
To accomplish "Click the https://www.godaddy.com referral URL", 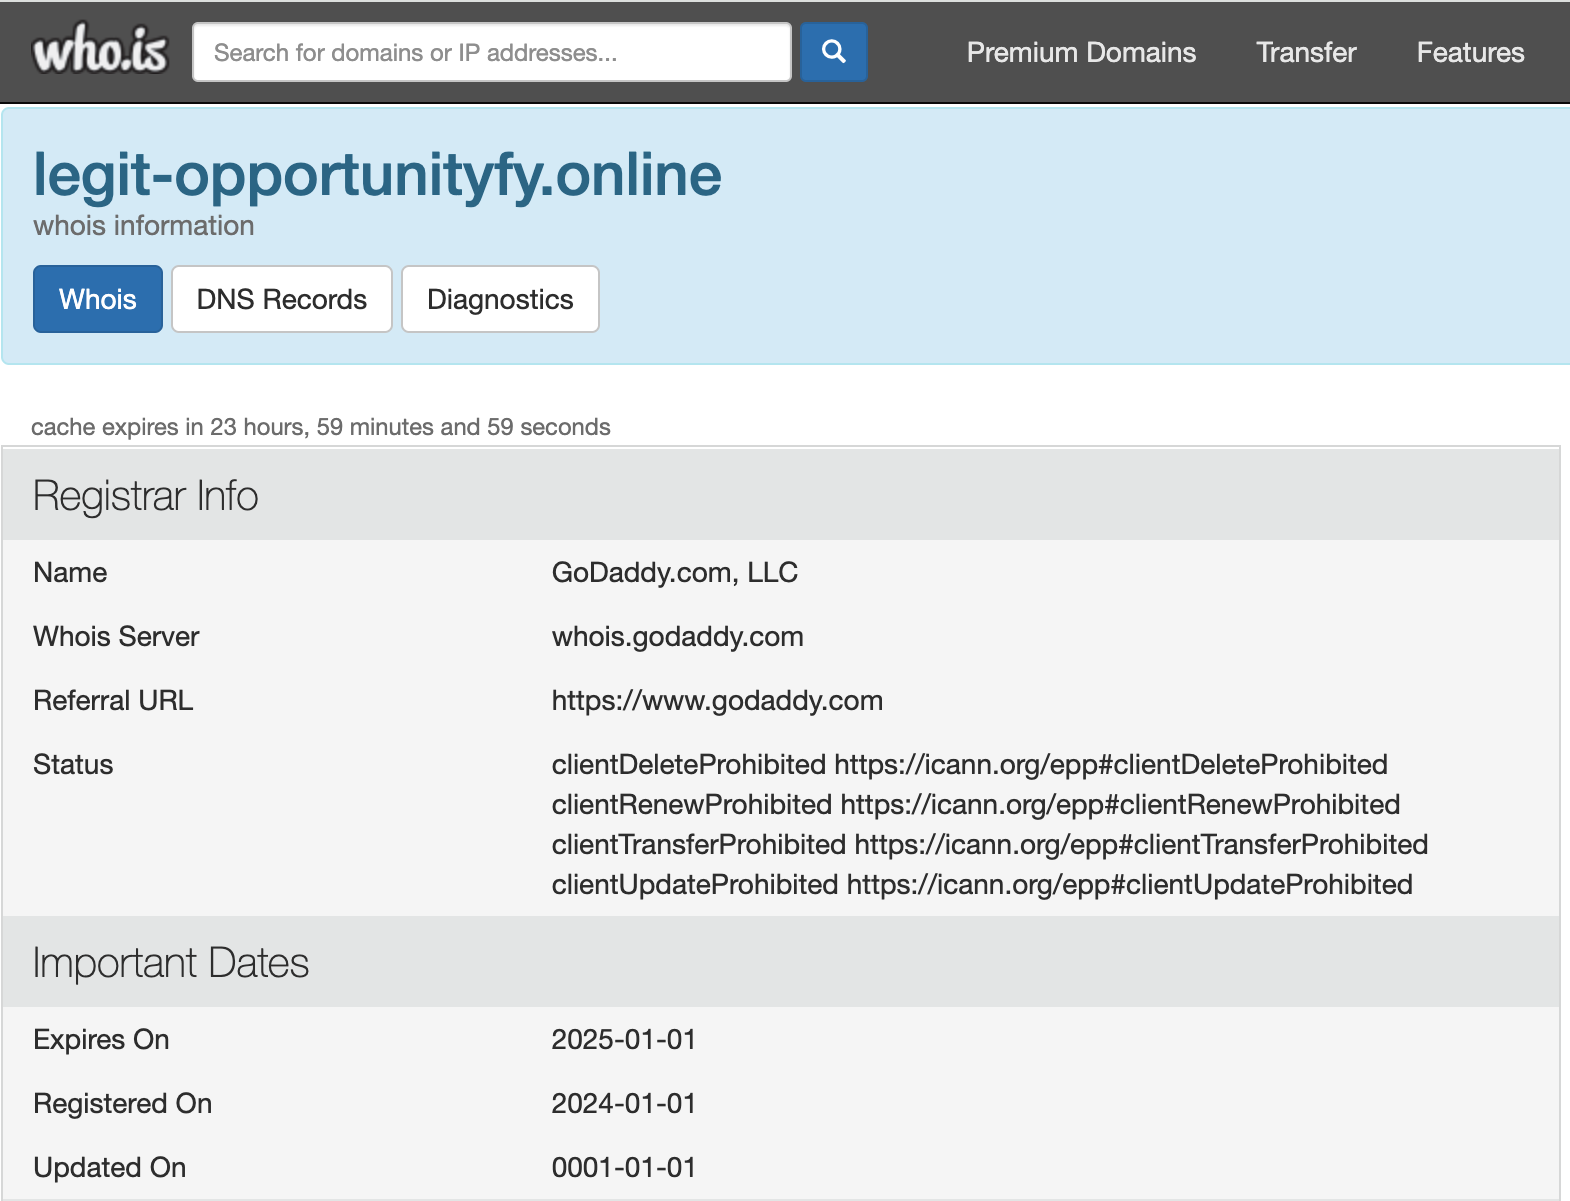I will 717,700.
